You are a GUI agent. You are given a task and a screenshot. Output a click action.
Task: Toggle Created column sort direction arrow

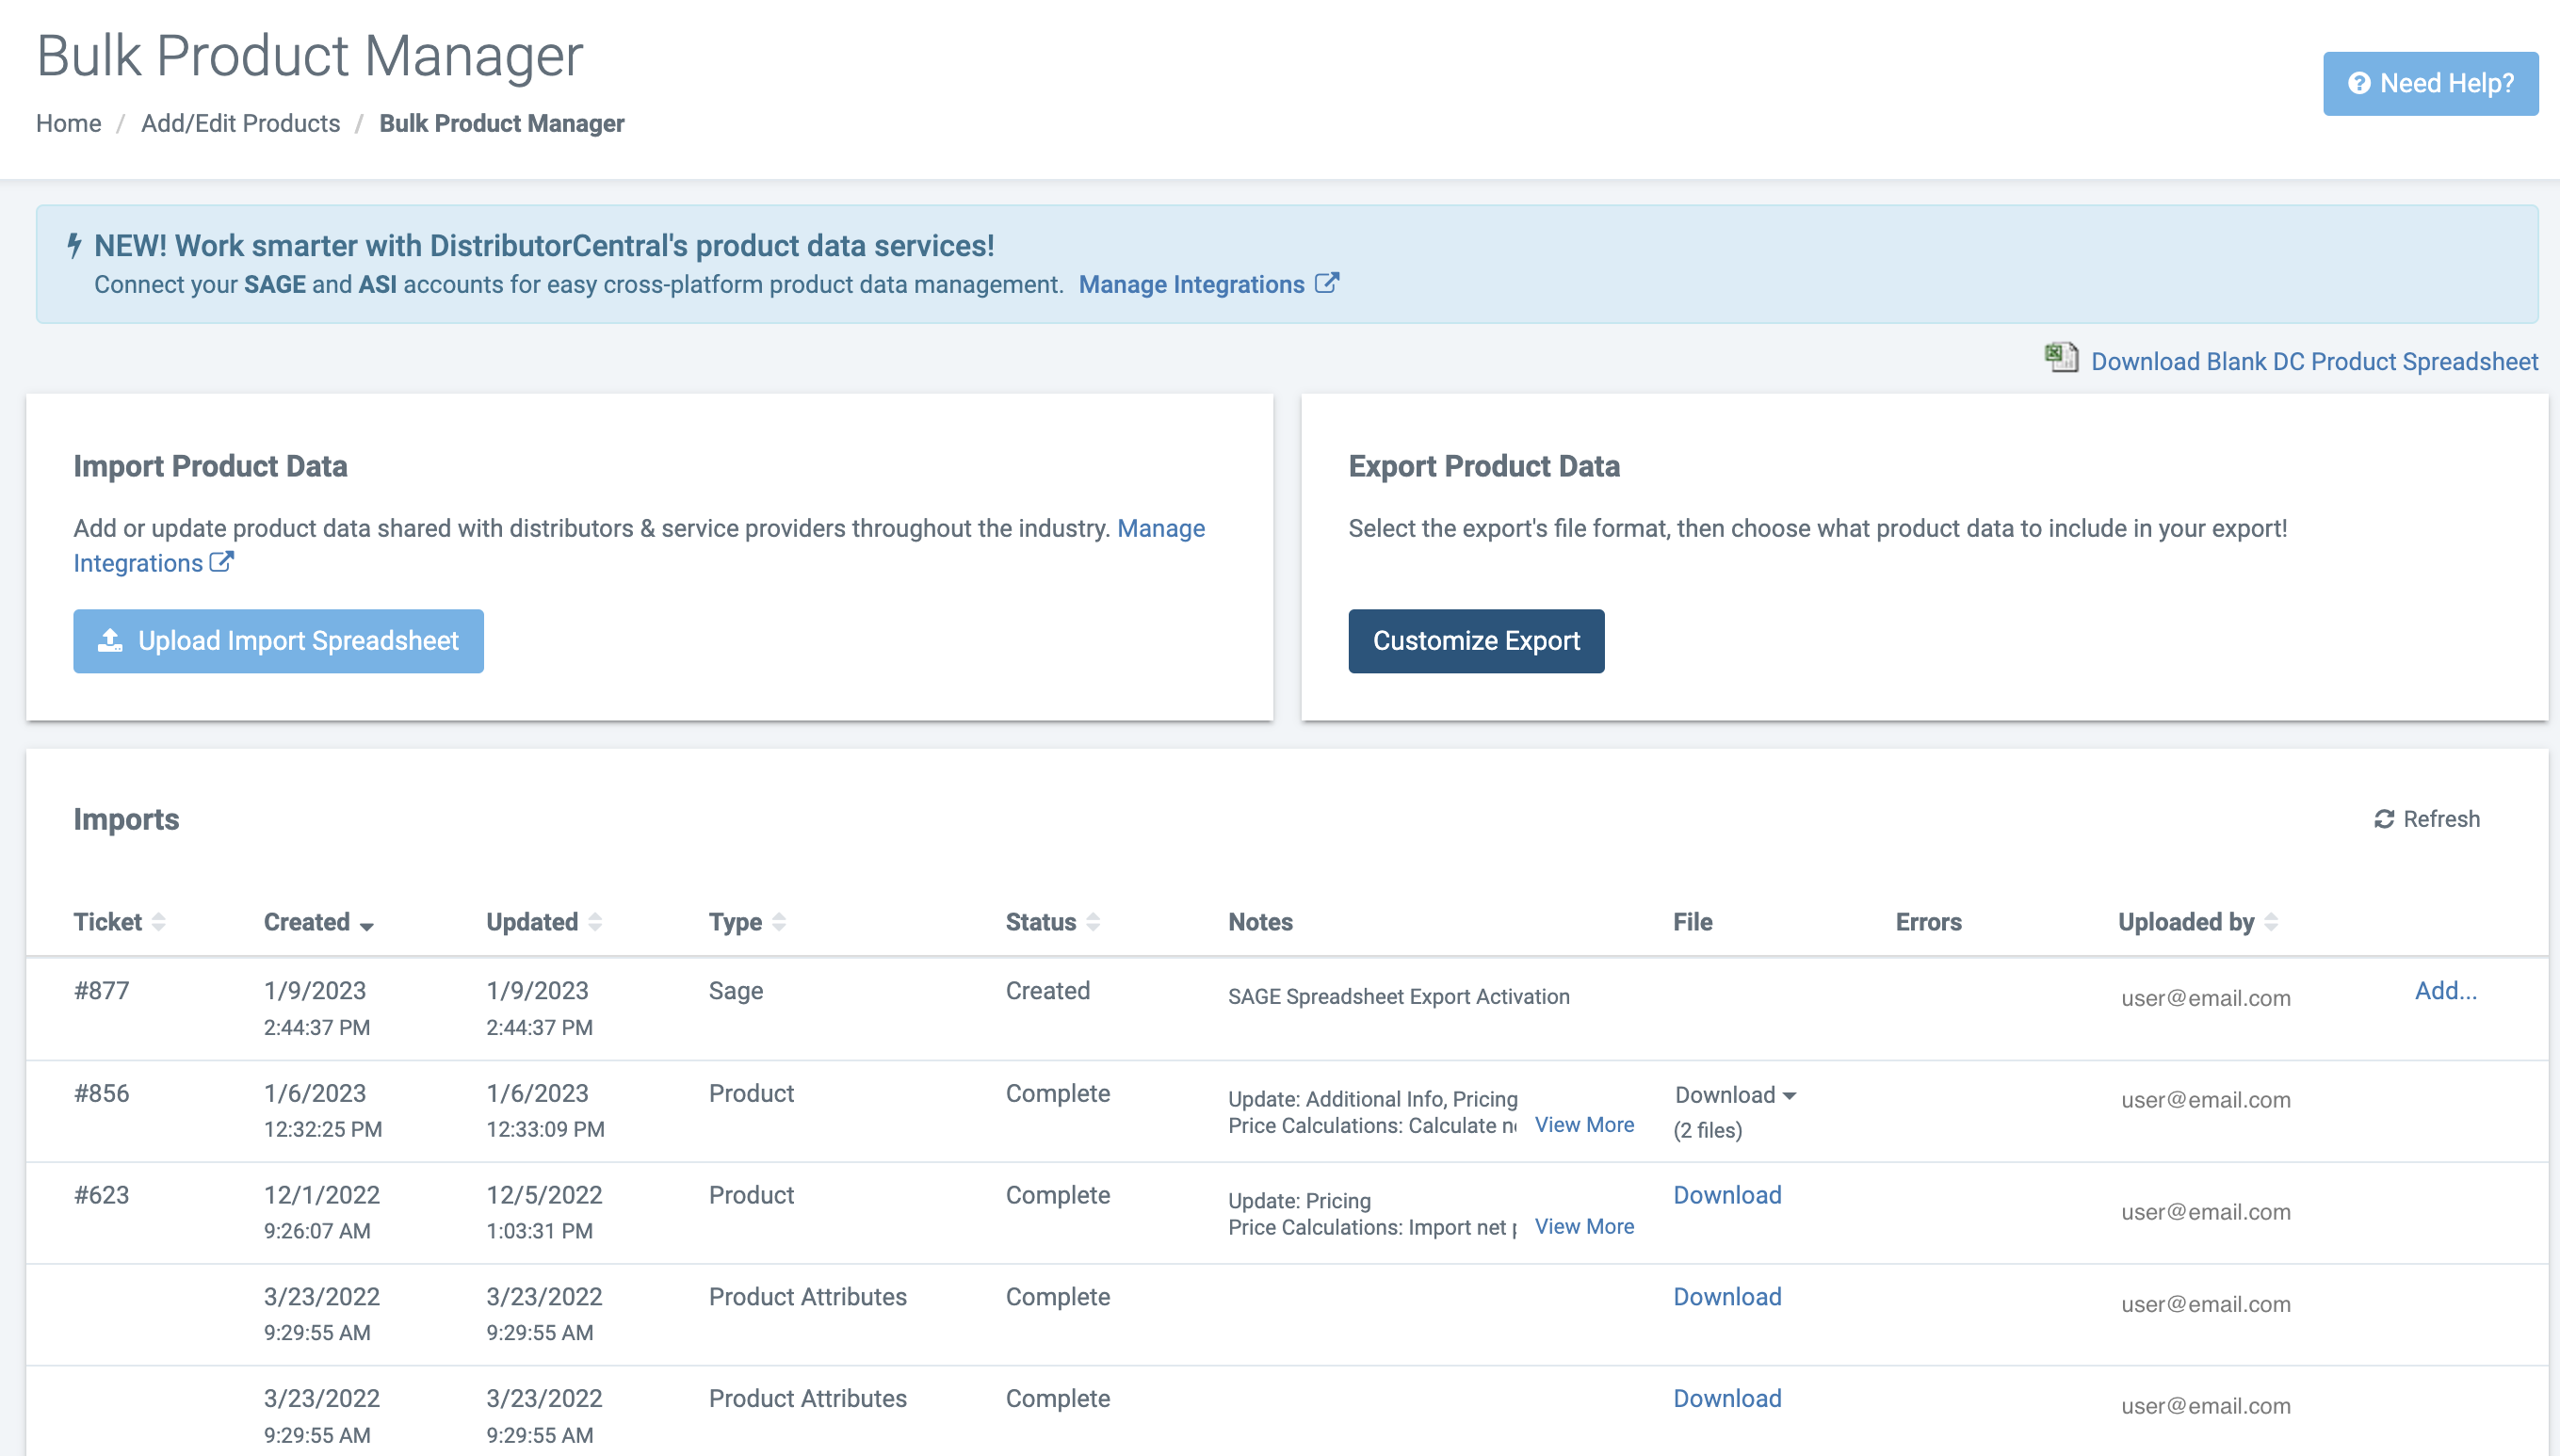(x=367, y=925)
